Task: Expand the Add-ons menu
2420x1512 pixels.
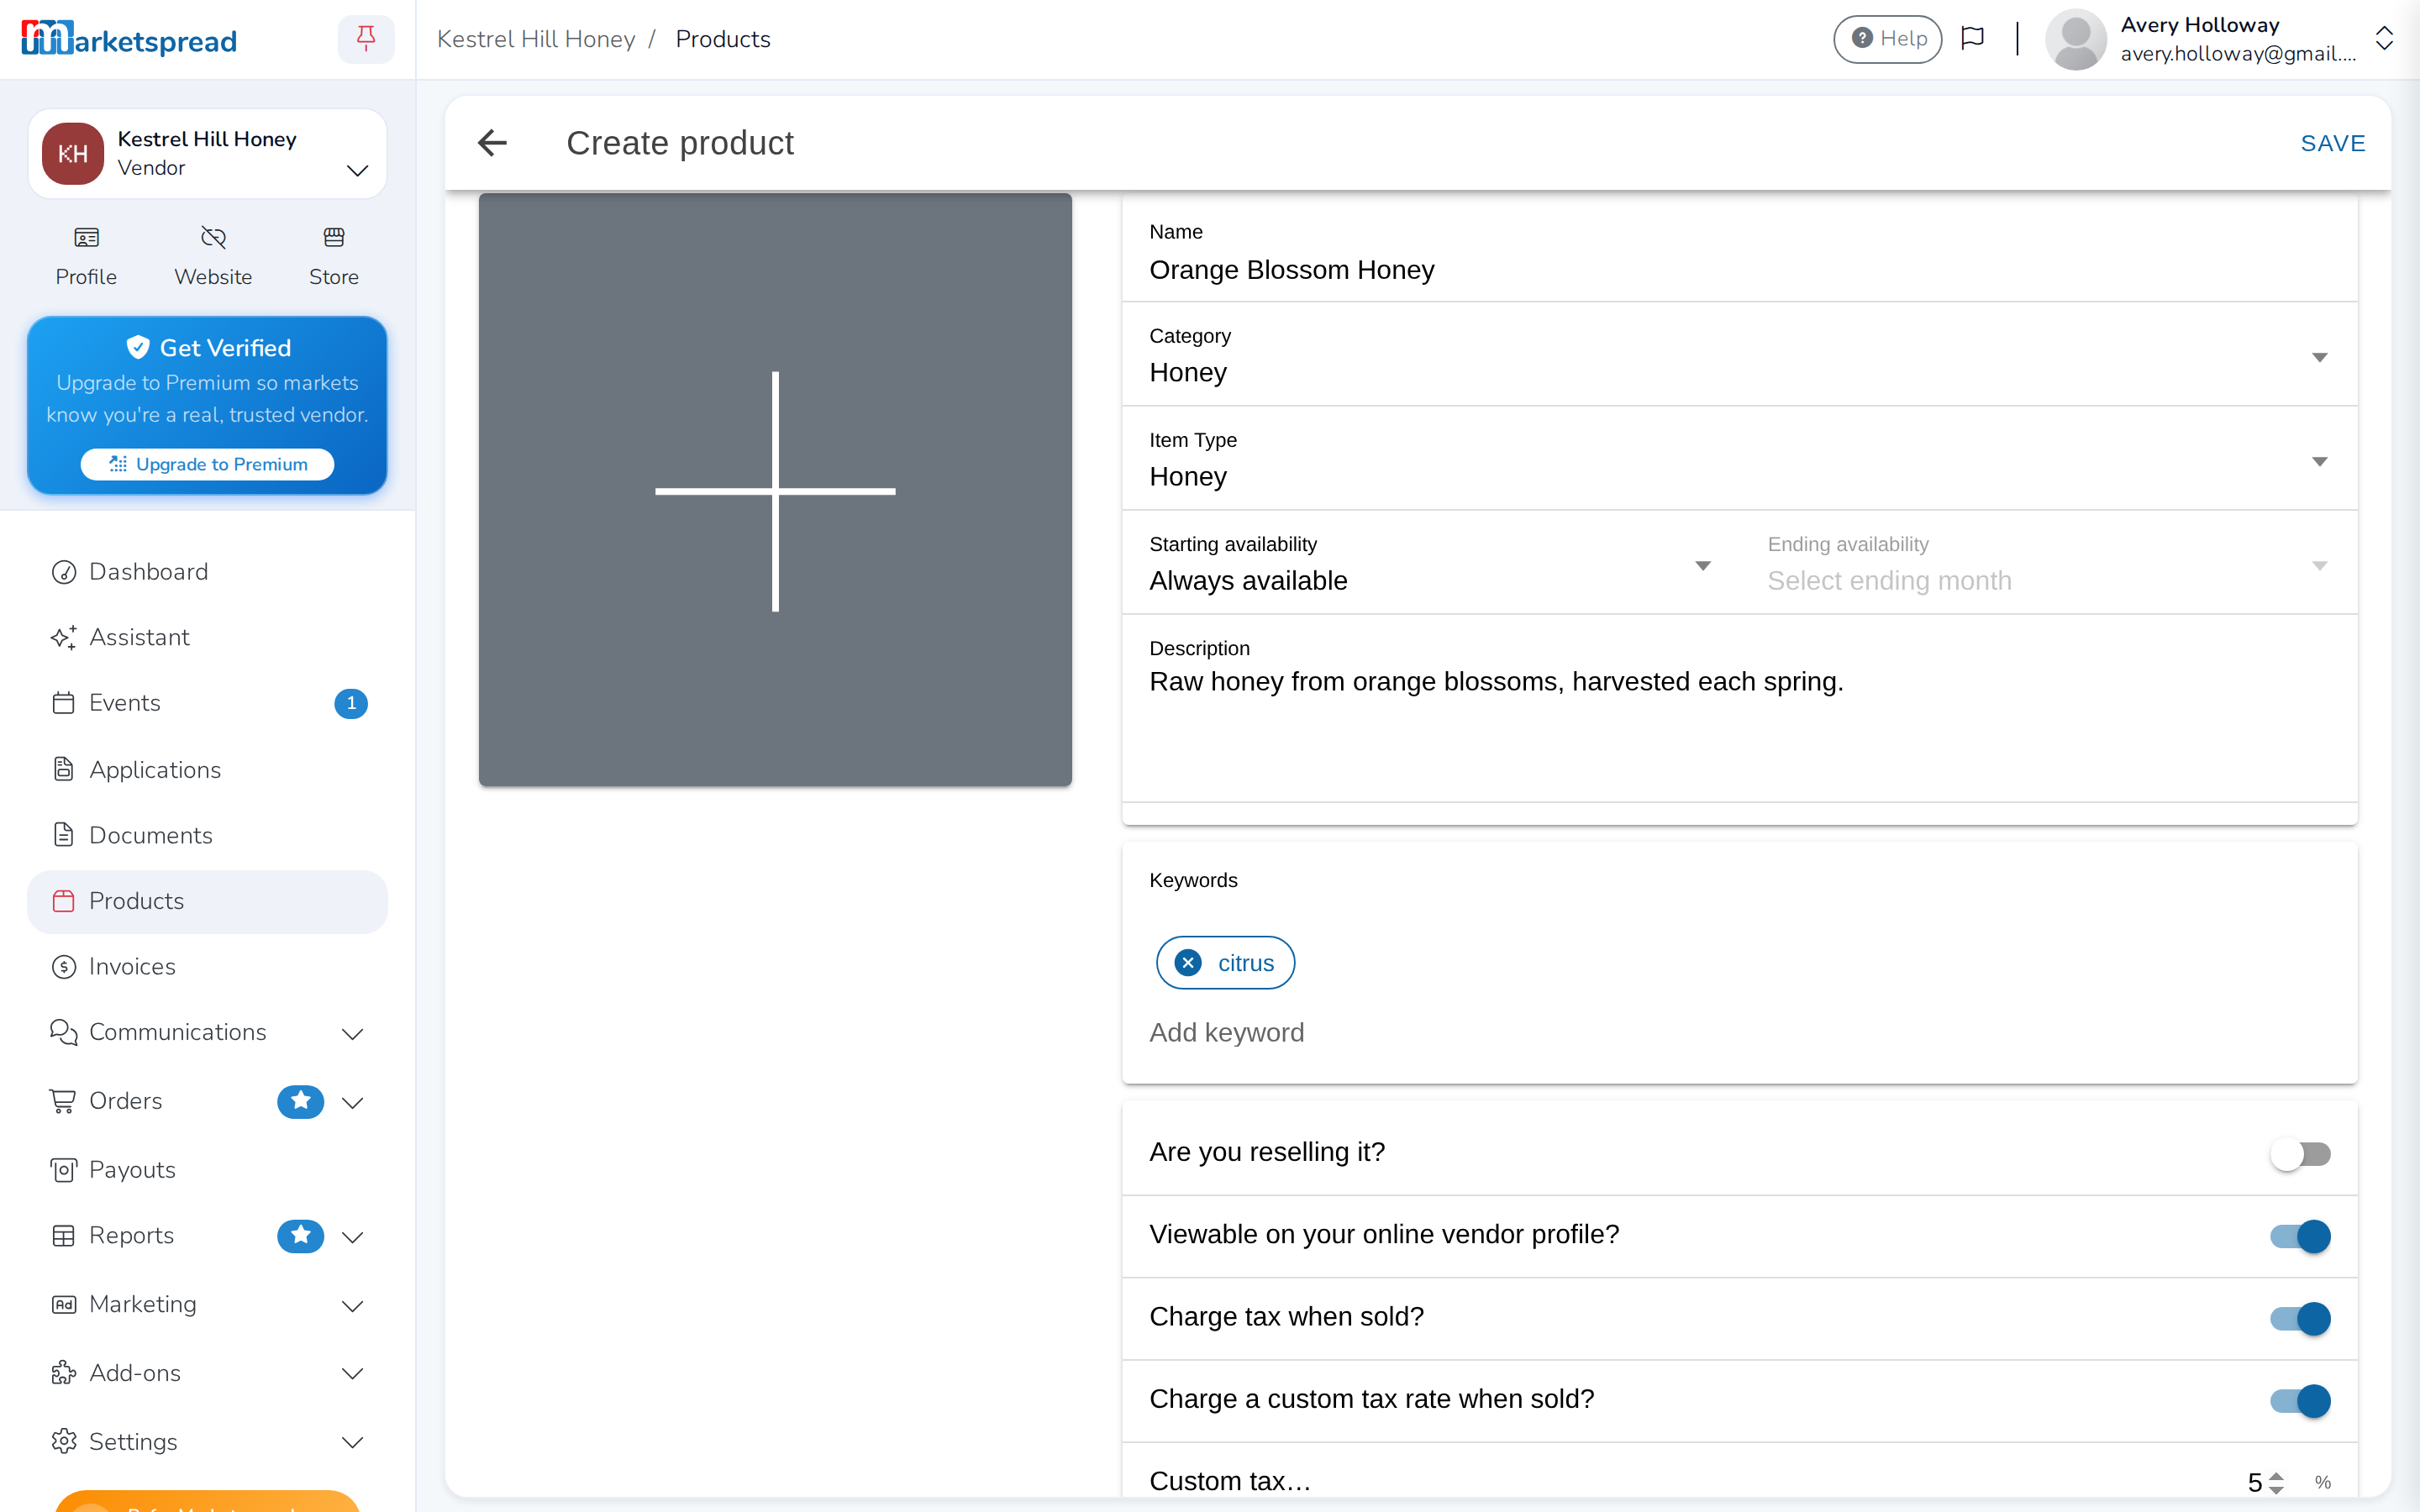Action: click(x=352, y=1373)
